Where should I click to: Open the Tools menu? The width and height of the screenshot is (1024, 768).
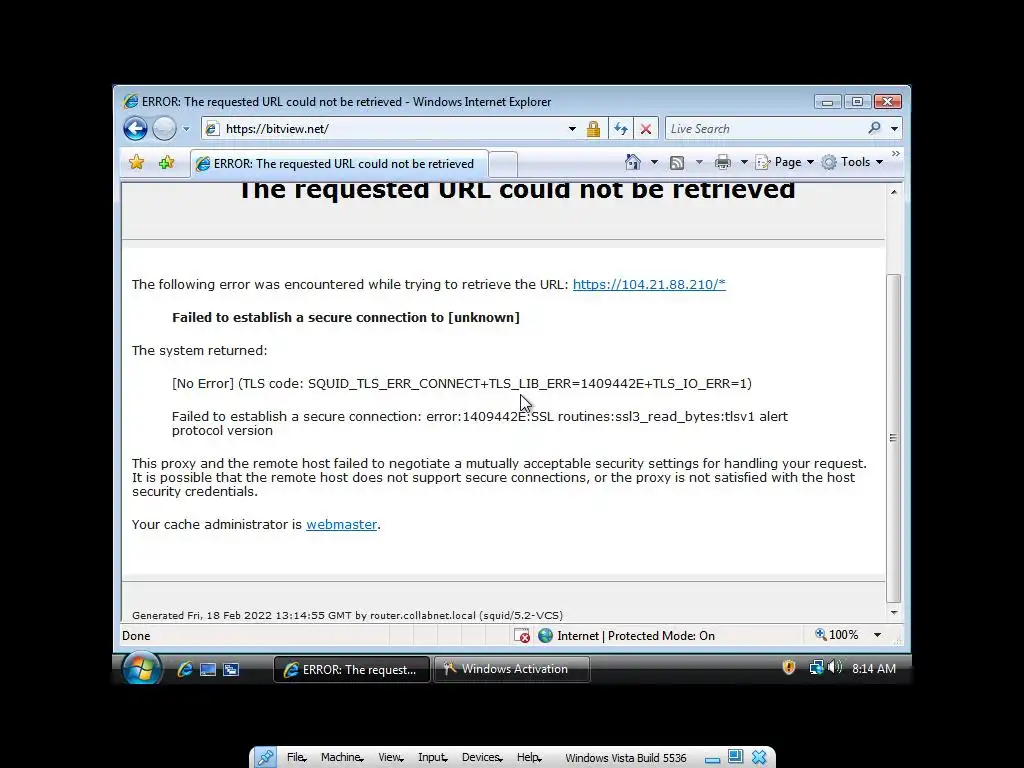click(853, 162)
